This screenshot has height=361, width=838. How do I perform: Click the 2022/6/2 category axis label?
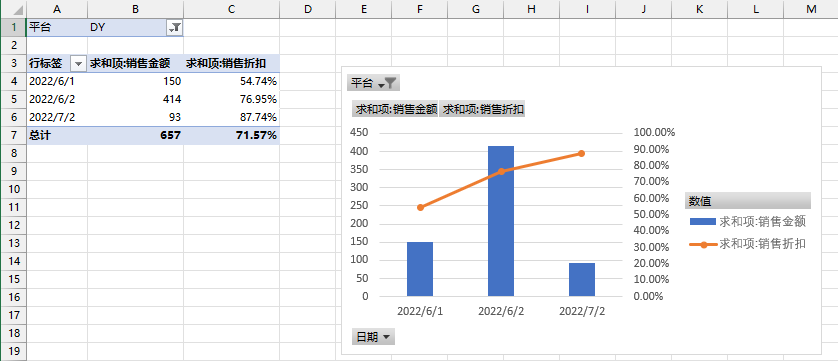coord(501,311)
